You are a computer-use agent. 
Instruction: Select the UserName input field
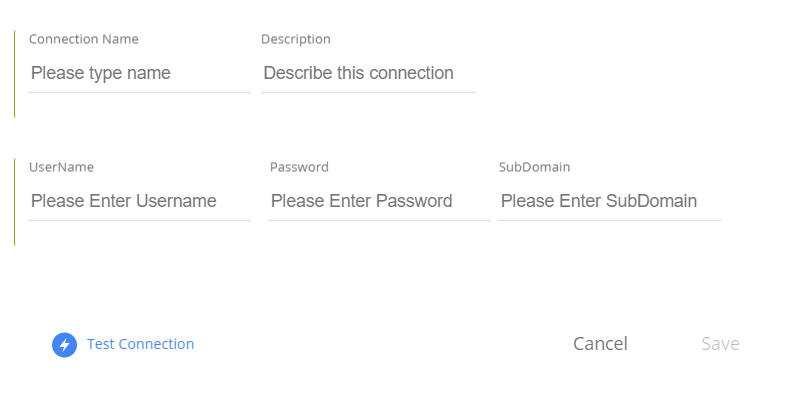click(139, 202)
